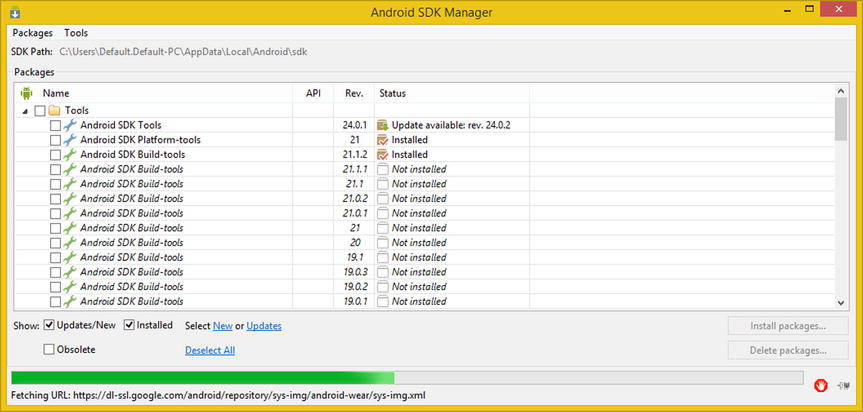
Task: Click Installed status icon for Platform-tools
Action: click(x=383, y=140)
